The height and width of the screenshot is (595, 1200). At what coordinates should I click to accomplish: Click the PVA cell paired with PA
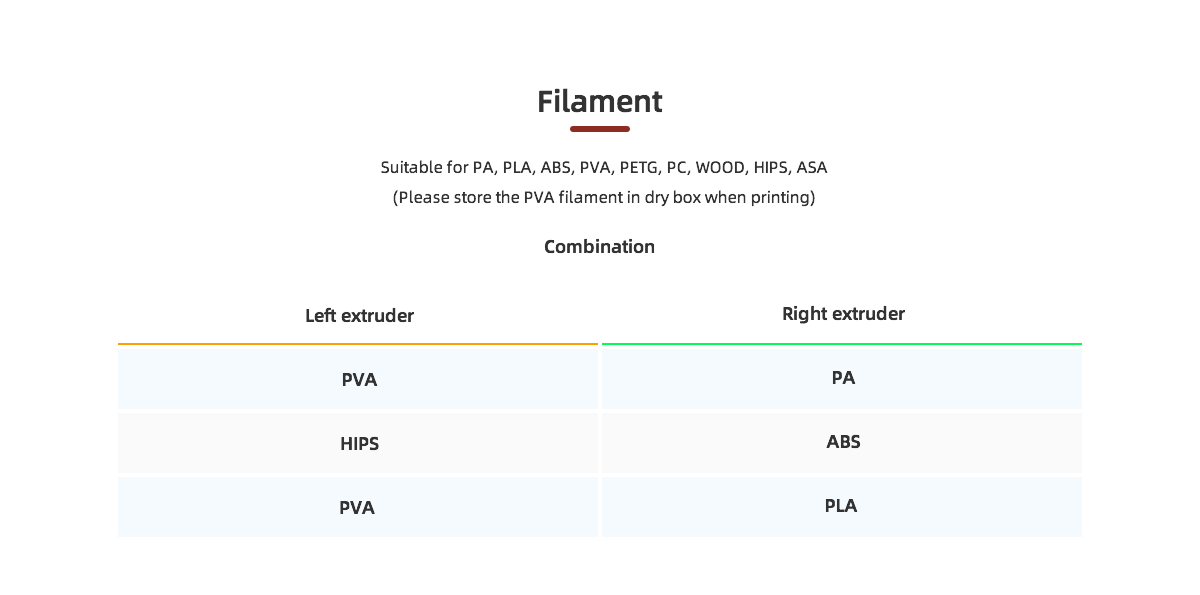tap(359, 380)
